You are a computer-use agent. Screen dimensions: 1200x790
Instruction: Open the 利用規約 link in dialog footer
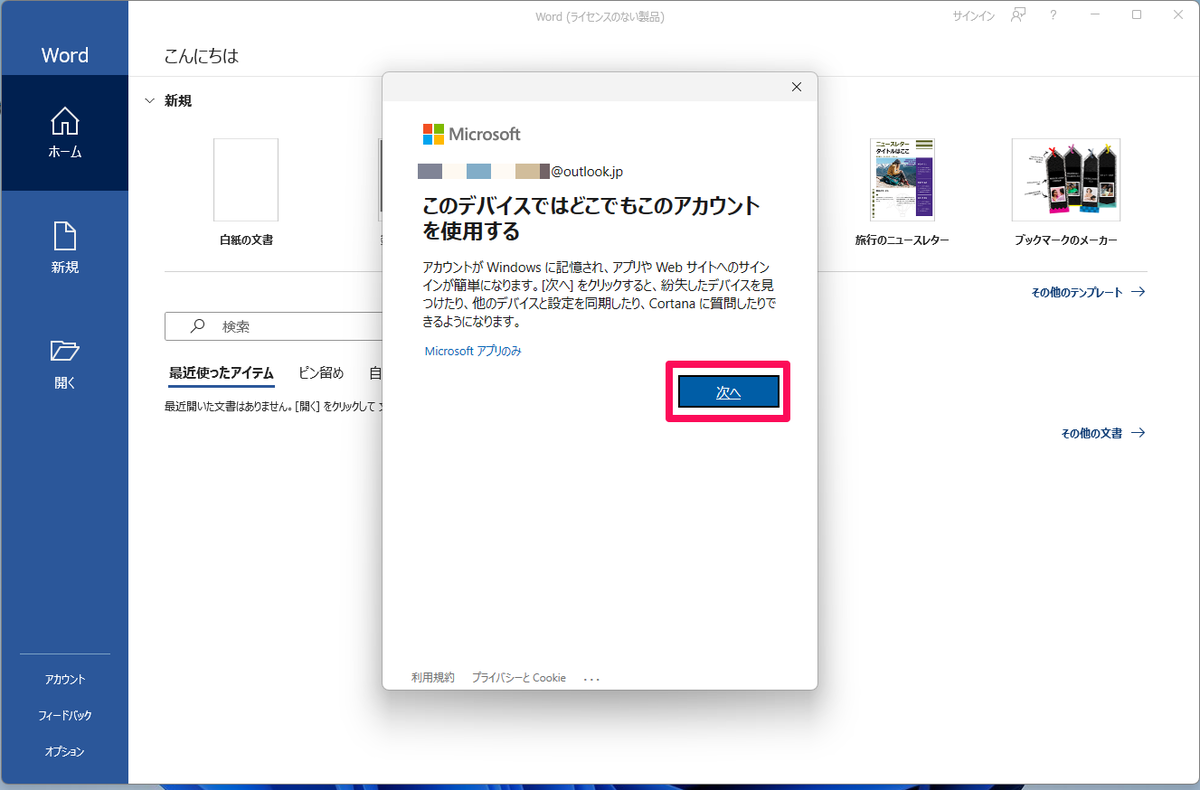coord(433,677)
